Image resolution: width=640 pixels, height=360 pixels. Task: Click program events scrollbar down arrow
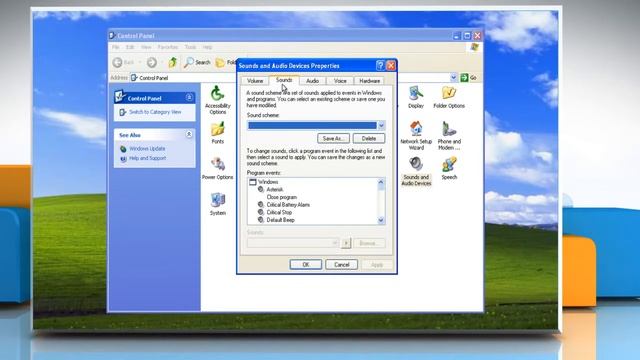(381, 220)
